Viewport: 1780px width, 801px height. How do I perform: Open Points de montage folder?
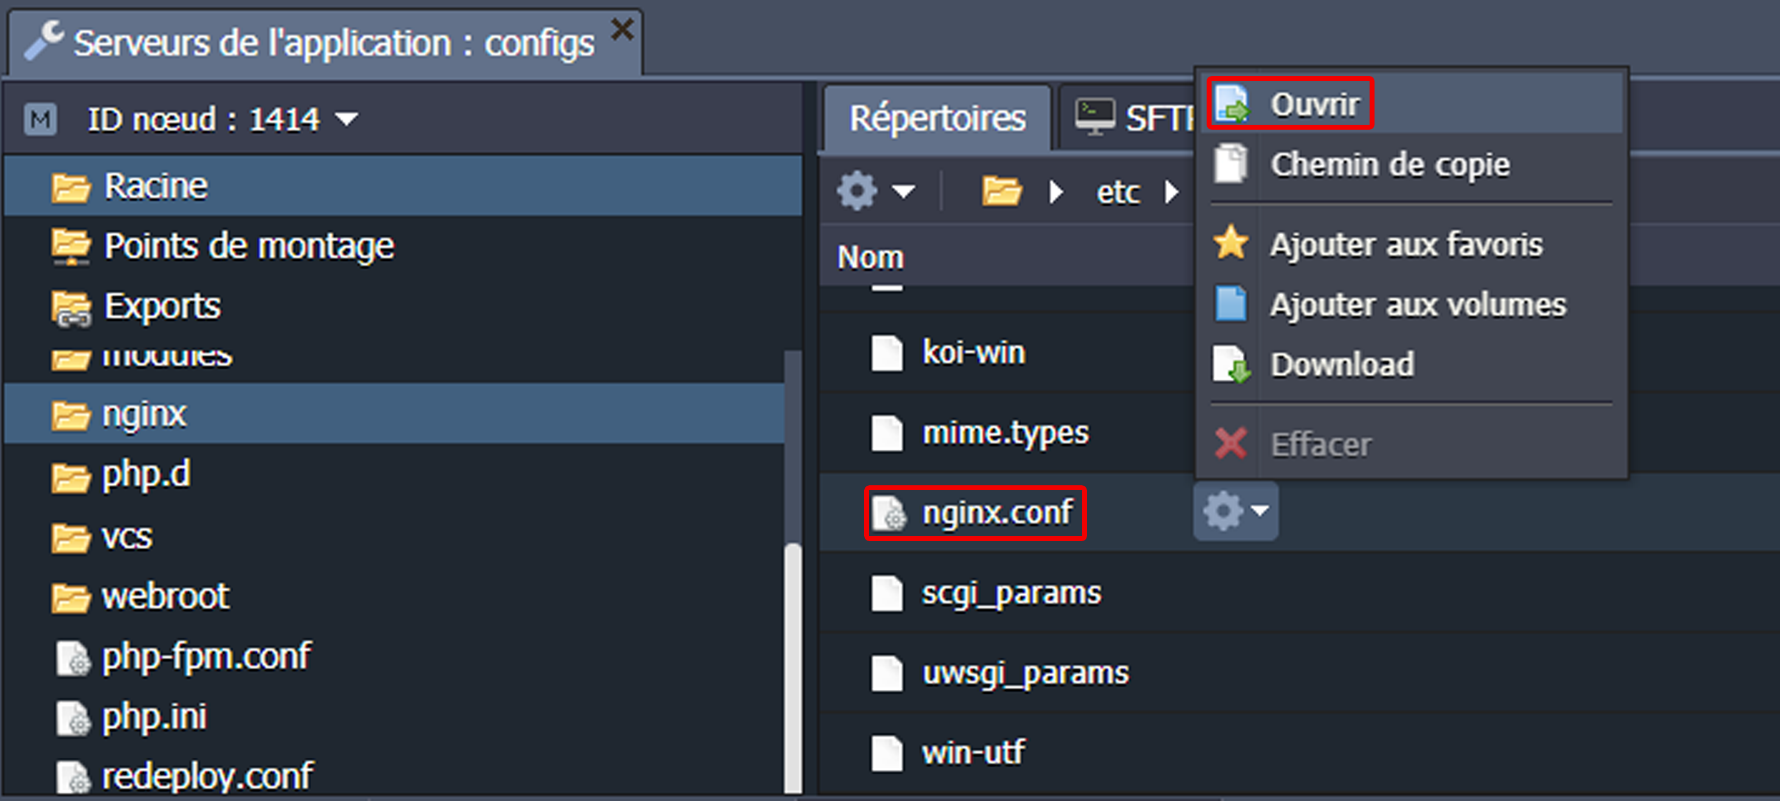[248, 246]
